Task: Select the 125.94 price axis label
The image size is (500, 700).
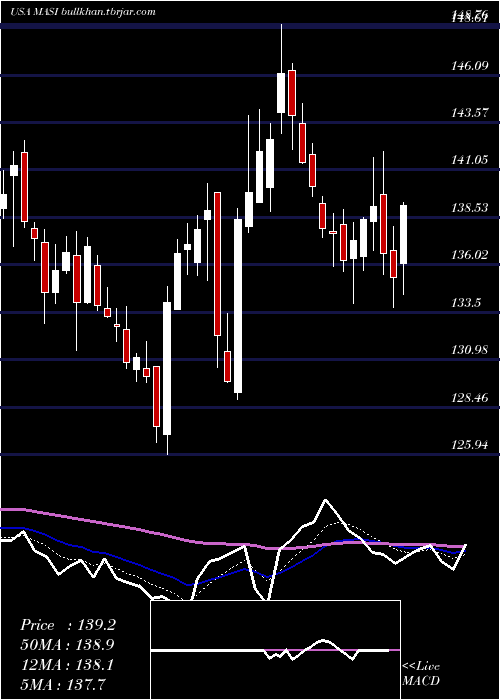Action: coord(469,445)
